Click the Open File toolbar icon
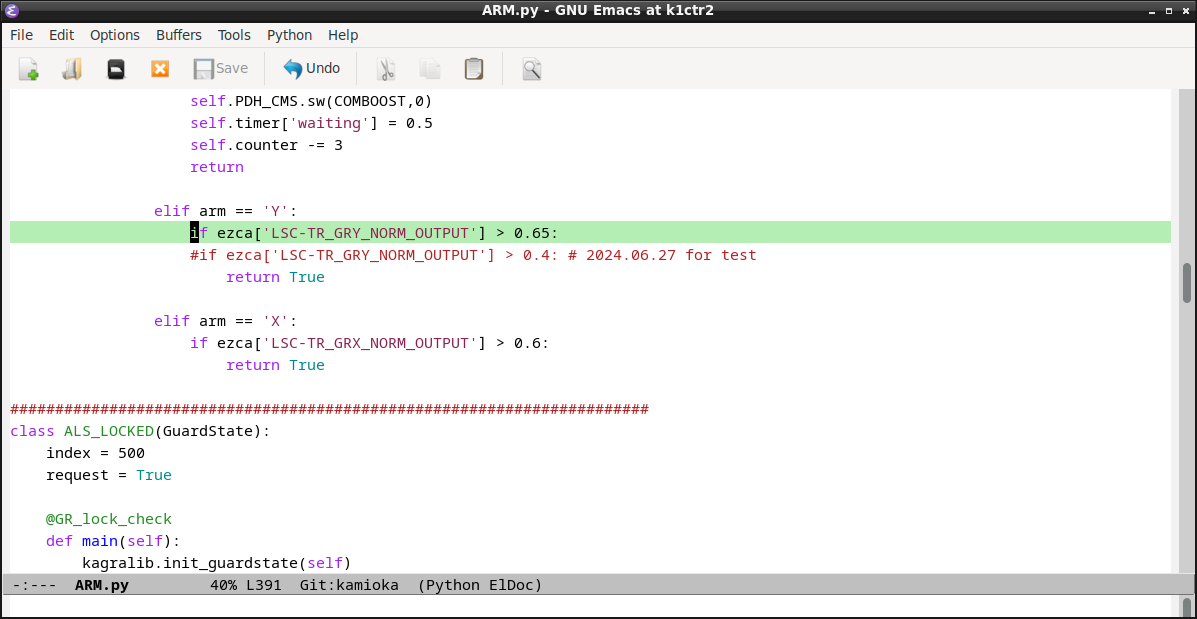Screen dimensions: 1197x619 (x=72, y=69)
